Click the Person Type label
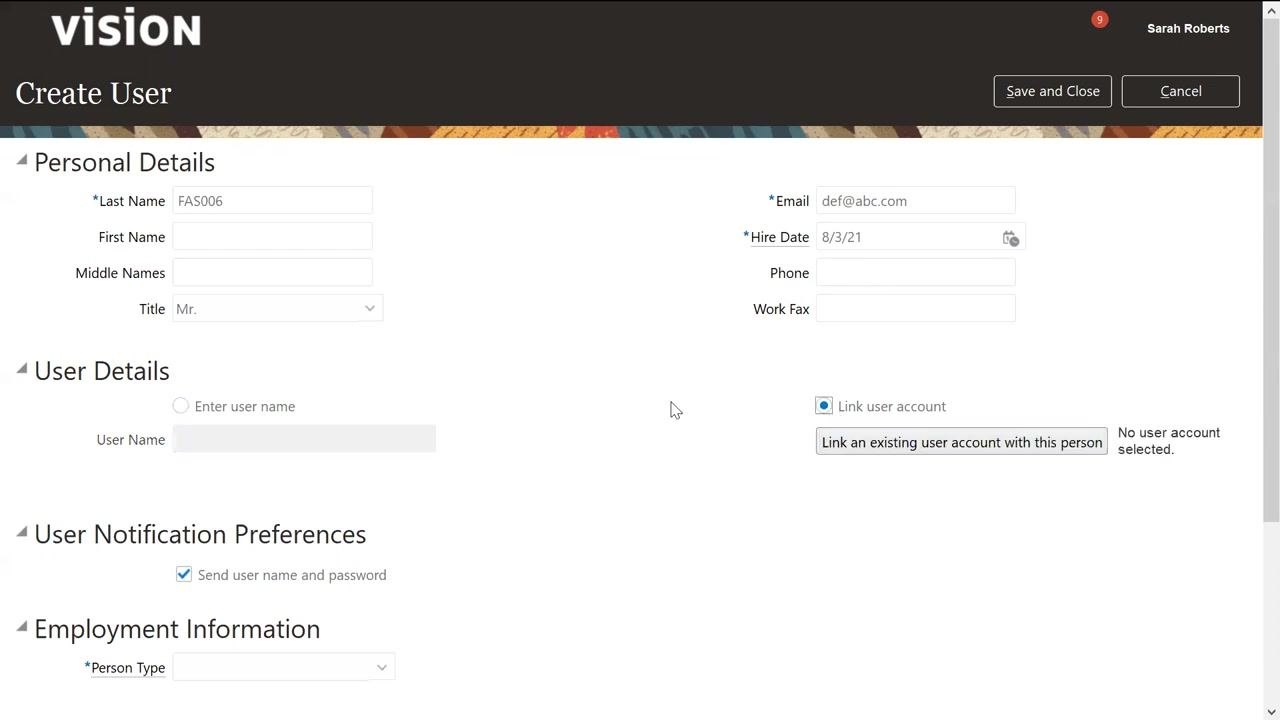Viewport: 1280px width, 720px height. 128,668
